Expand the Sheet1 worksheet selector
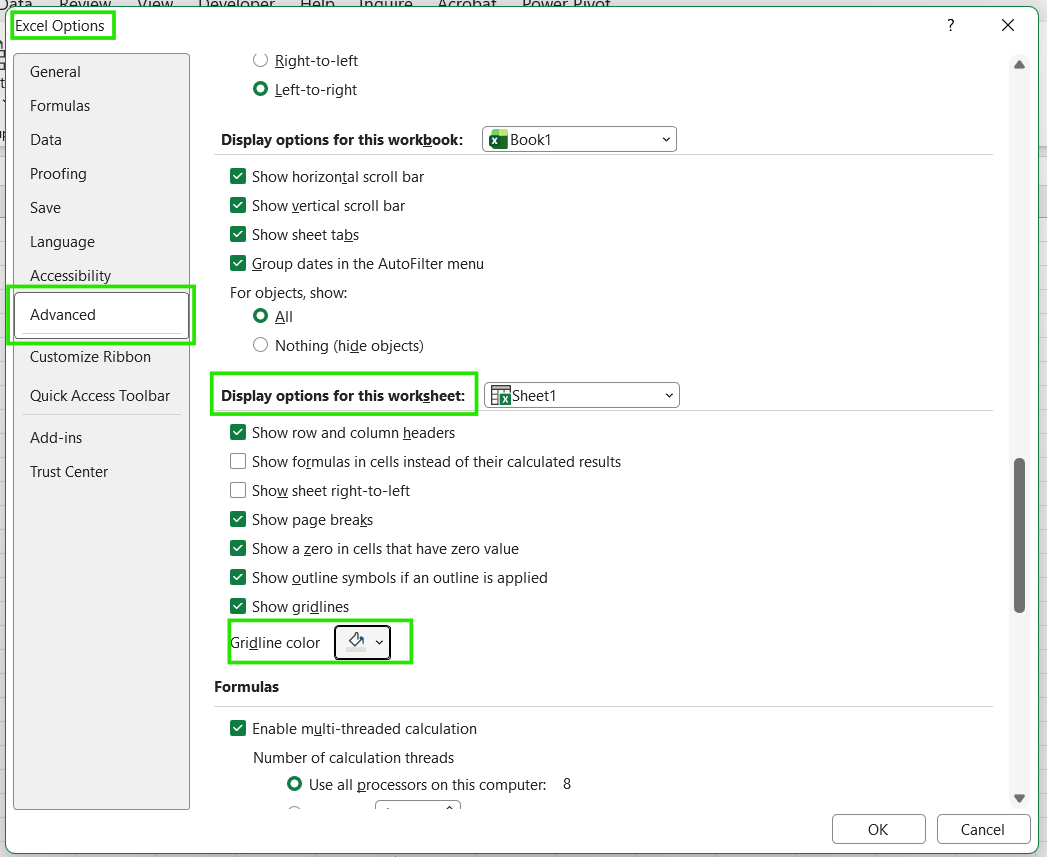Screen dimensions: 1047x857 pyautogui.click(x=668, y=395)
